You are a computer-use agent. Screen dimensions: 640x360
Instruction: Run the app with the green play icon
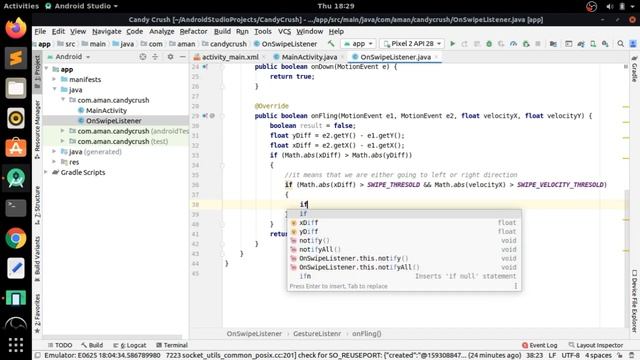coord(452,43)
